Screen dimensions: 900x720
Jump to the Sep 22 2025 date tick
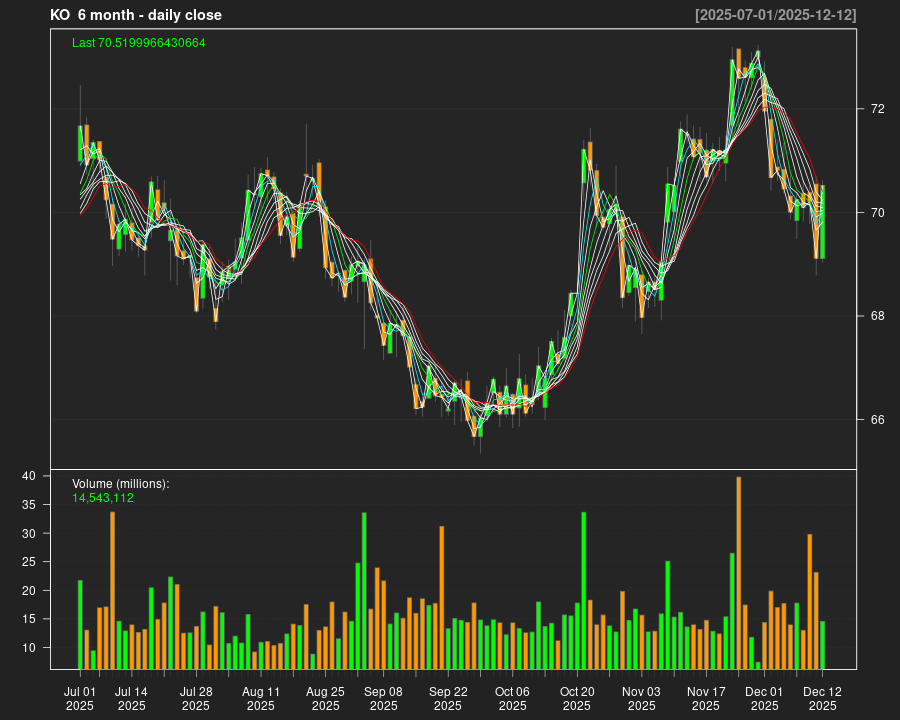pos(448,698)
